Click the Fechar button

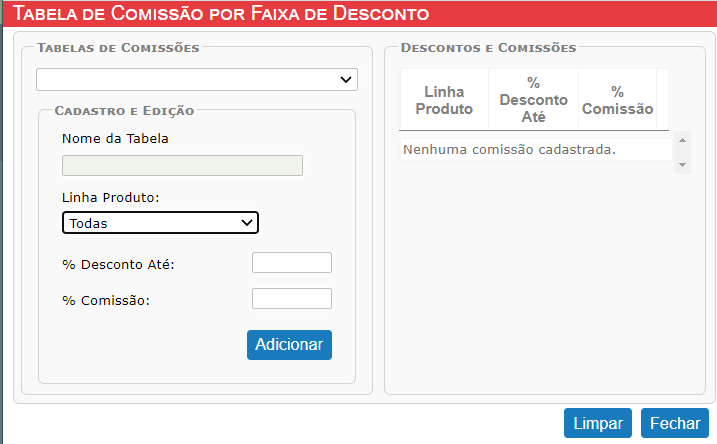tap(675, 423)
